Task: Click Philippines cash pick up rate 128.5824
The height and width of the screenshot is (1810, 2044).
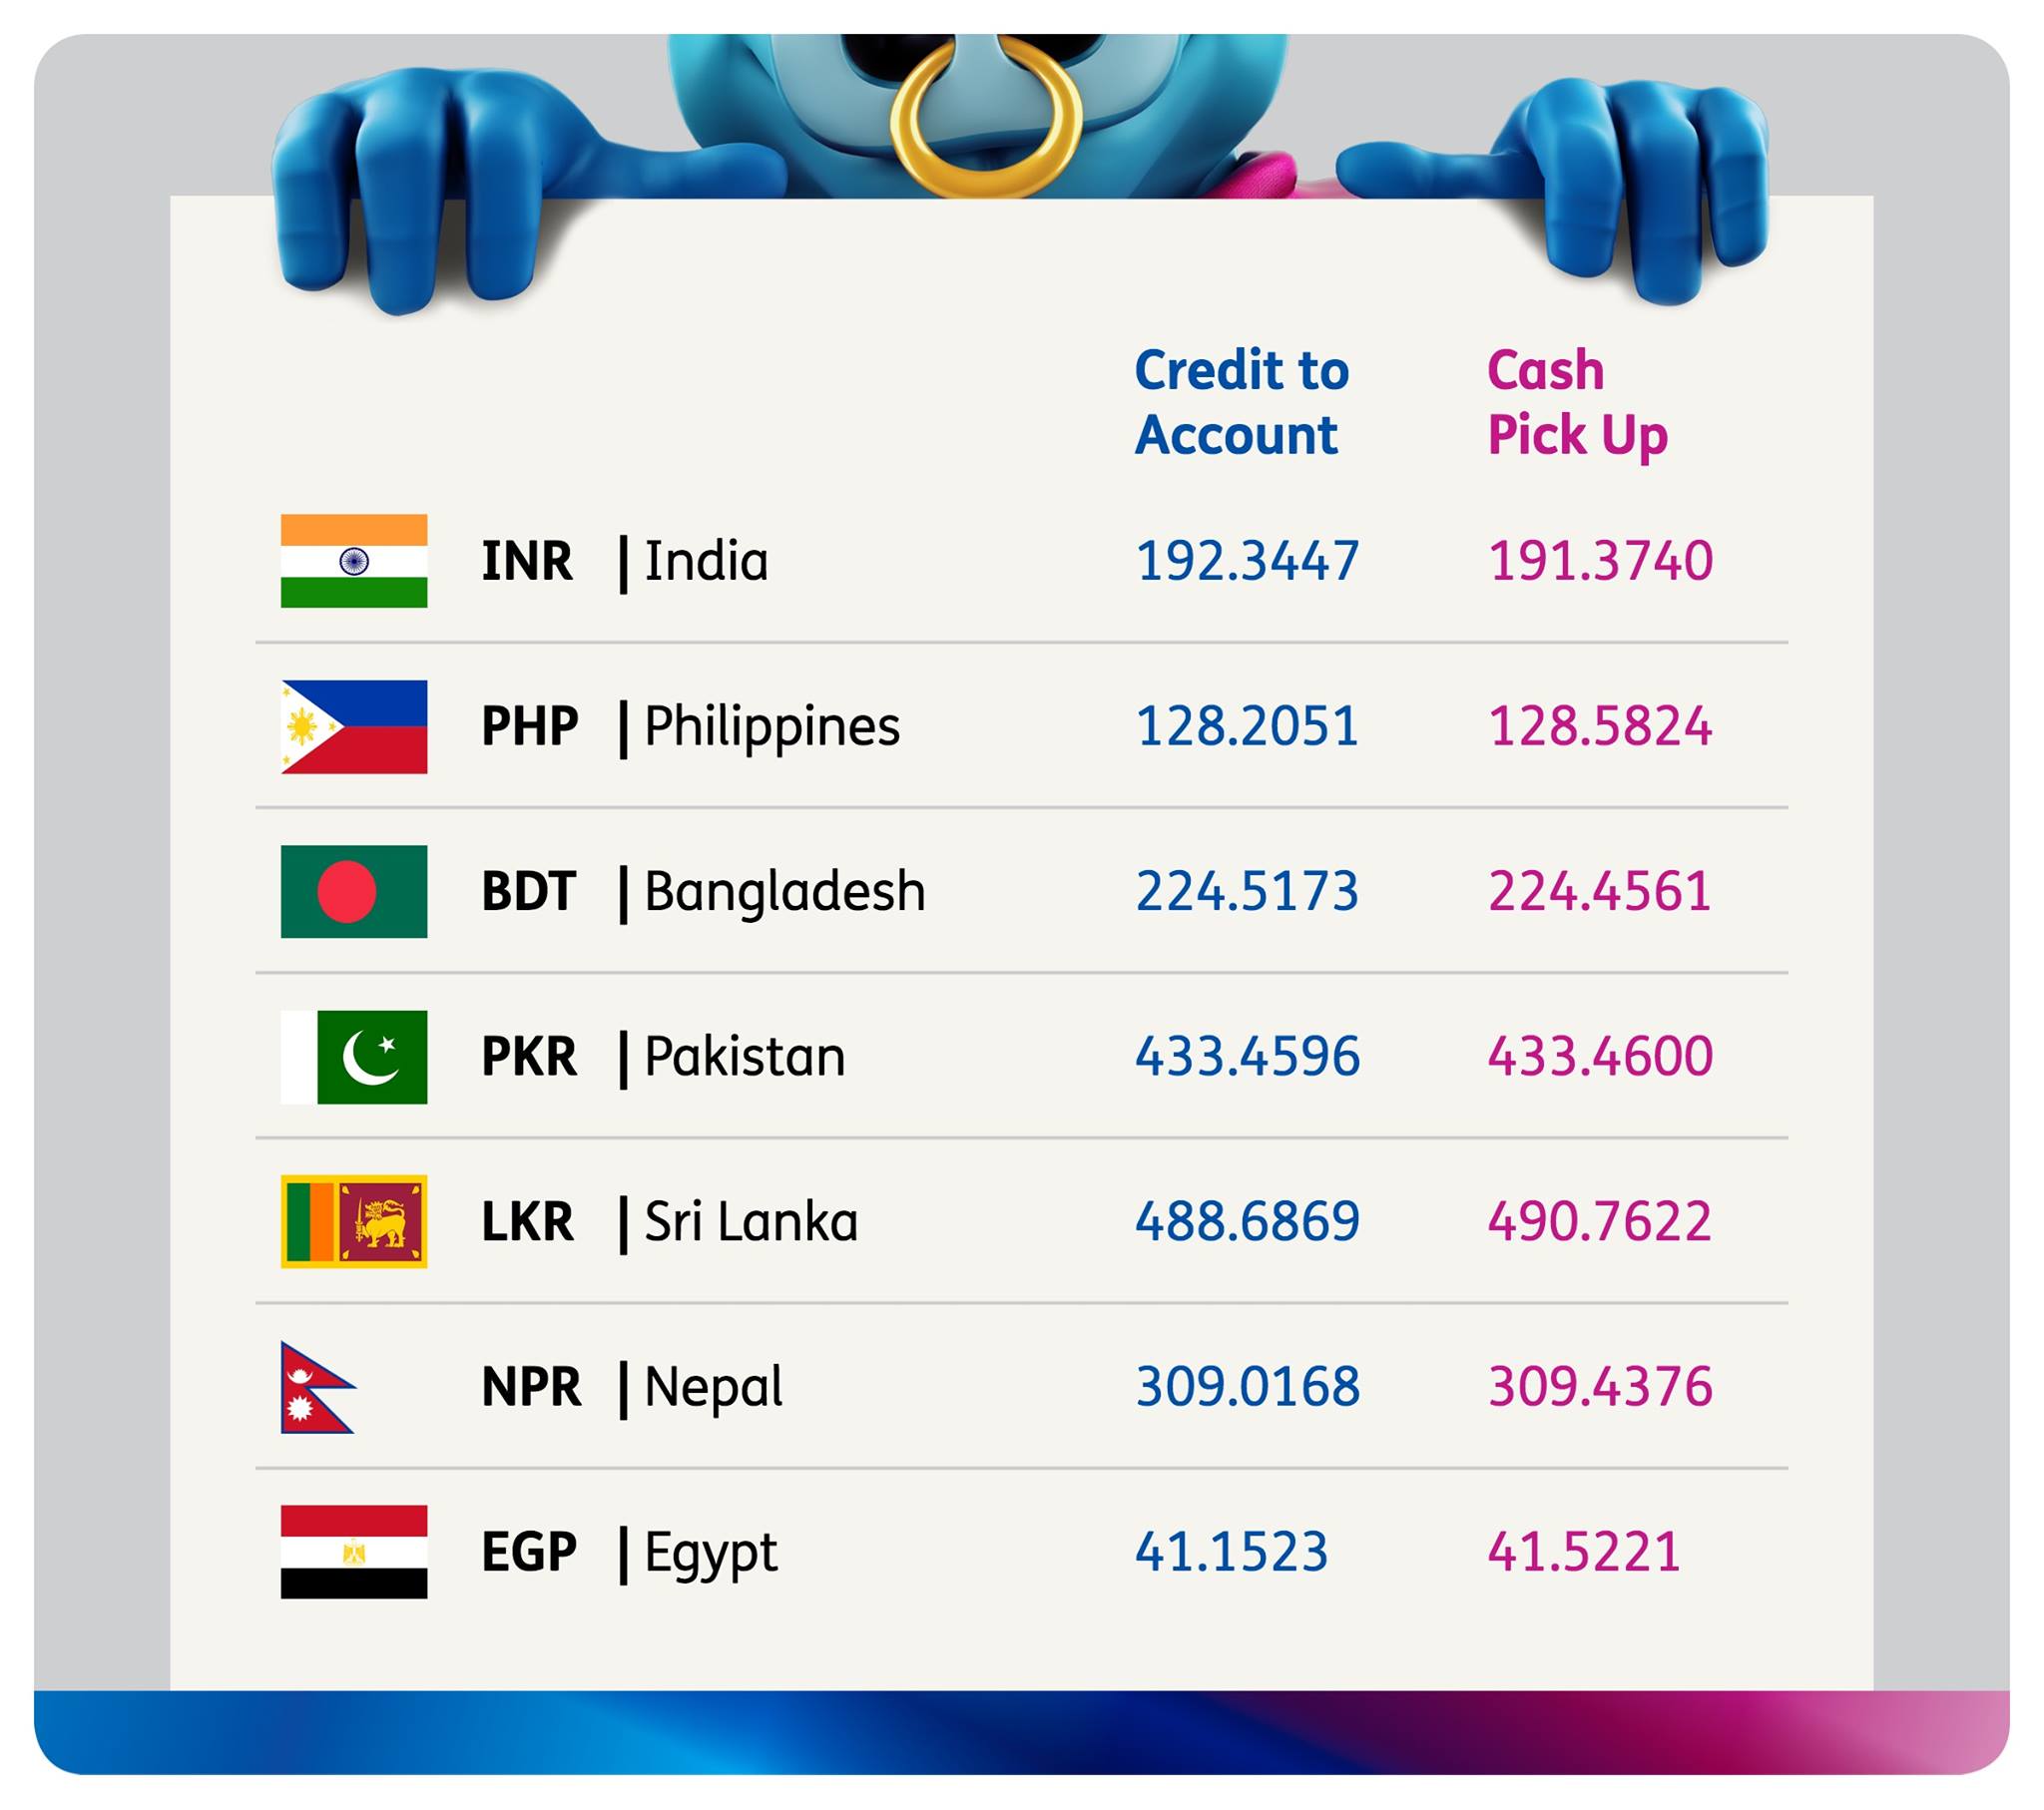Action: [1600, 727]
